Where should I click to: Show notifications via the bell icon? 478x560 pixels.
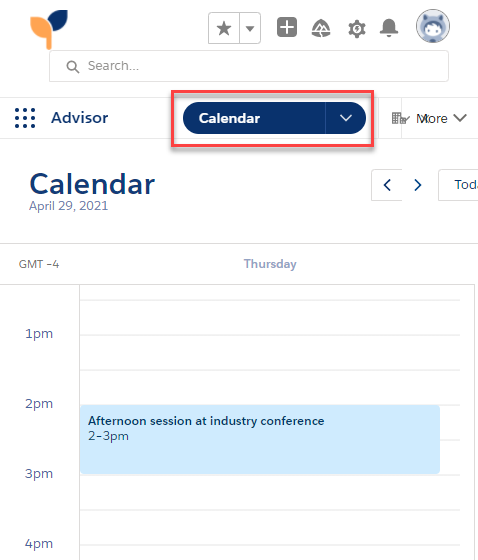389,28
